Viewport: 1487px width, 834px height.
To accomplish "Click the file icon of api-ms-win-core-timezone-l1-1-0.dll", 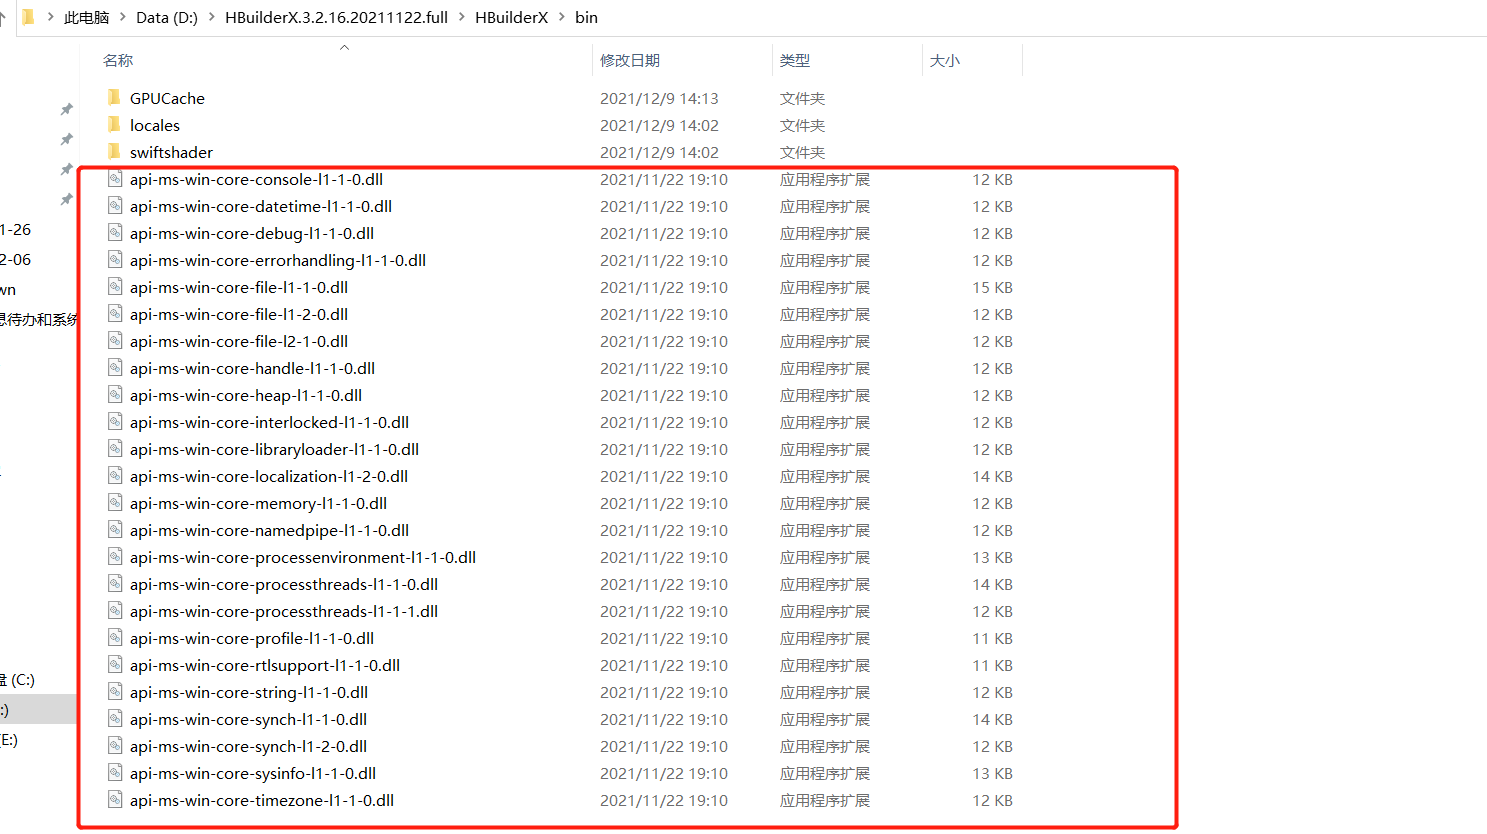I will point(115,800).
